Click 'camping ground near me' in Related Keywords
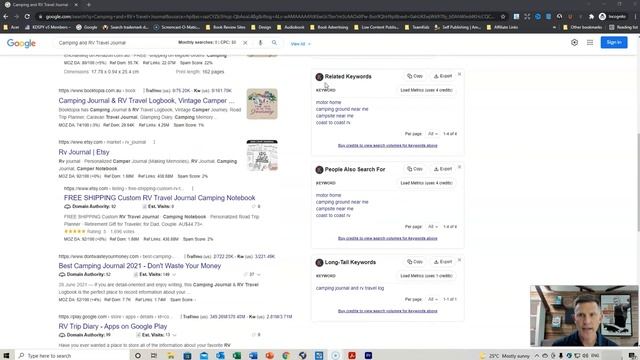 342,109
